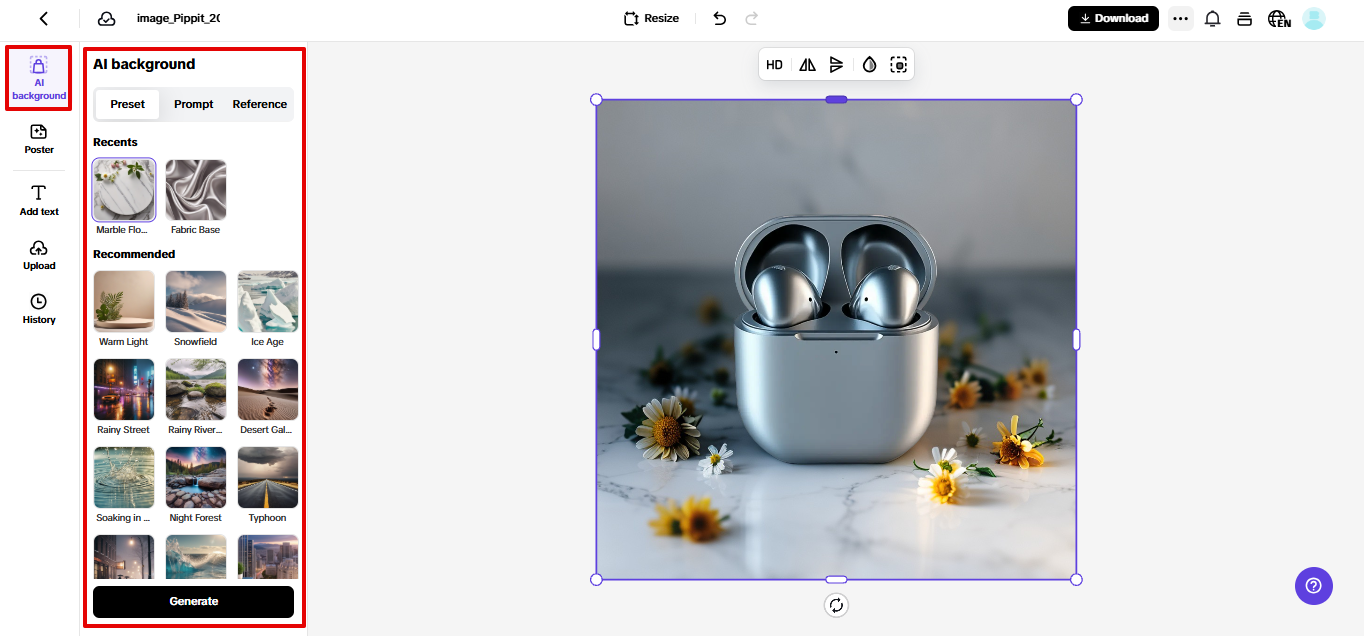Select the region selection icon on image toolbar
This screenshot has width=1364, height=636.
(898, 64)
